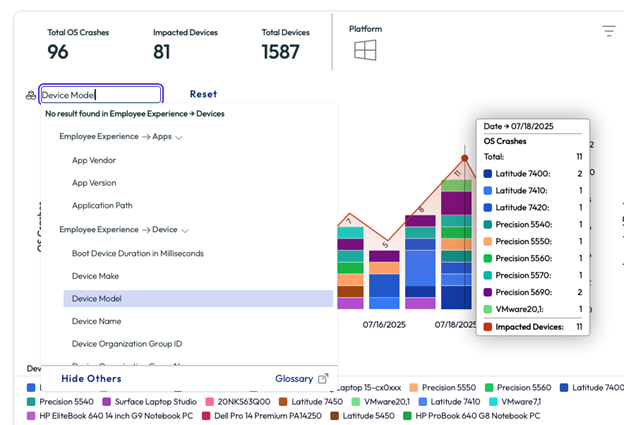Toggle Surface Laptop Studio legend entry
This screenshot has width=624, height=425.
(150, 402)
